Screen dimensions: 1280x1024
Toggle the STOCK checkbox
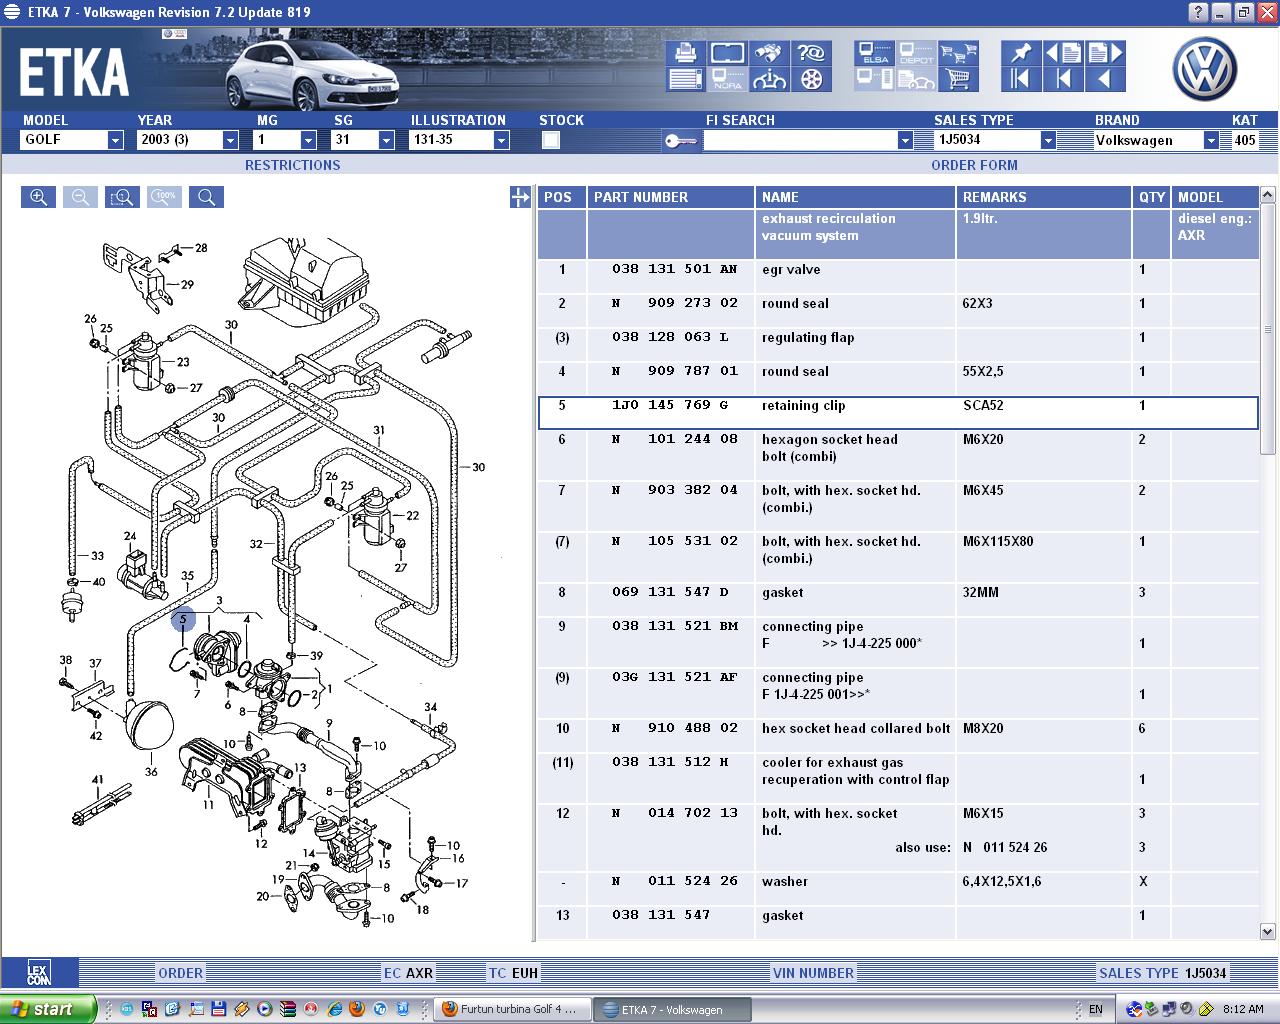point(550,140)
